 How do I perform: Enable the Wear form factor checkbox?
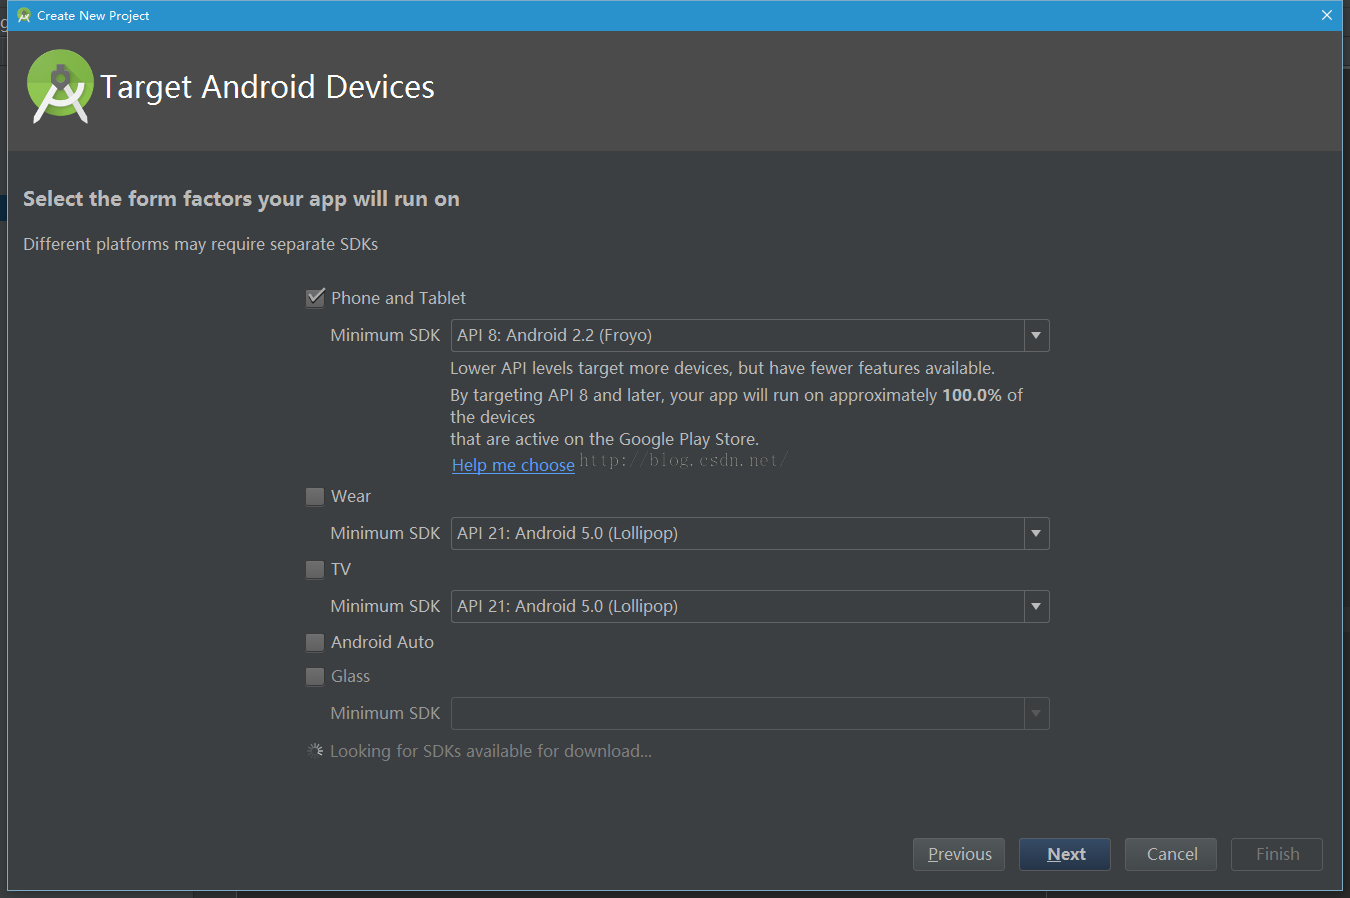pos(315,496)
